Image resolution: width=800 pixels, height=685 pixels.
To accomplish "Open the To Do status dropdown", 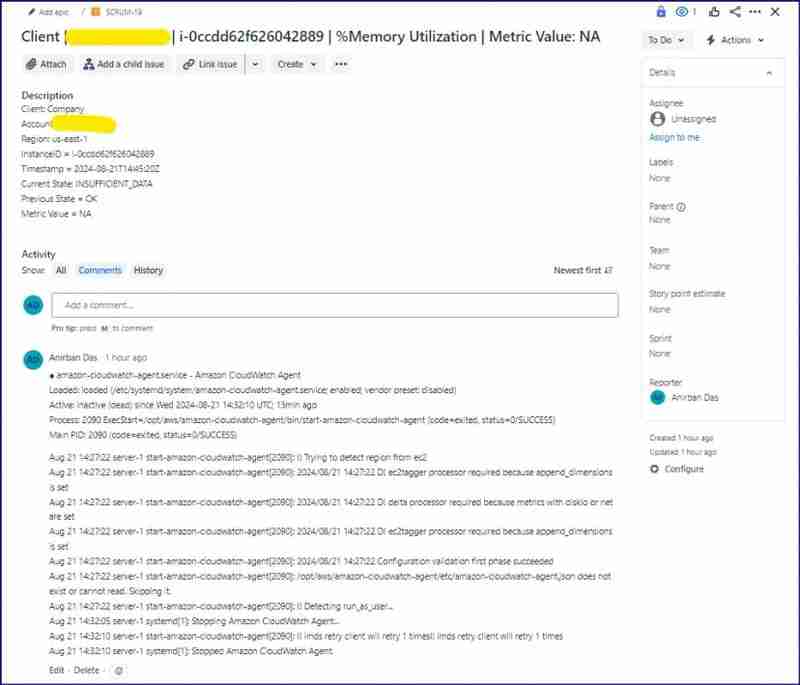I will point(663,40).
